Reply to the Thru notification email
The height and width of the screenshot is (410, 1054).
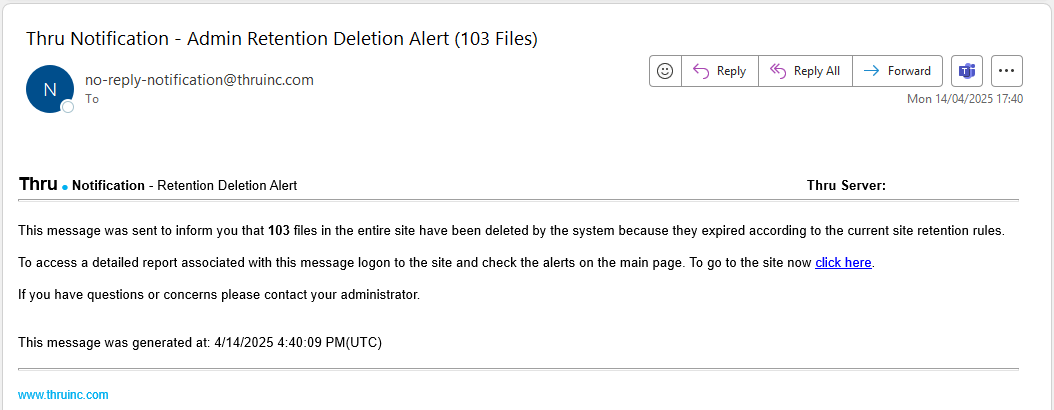tap(720, 71)
